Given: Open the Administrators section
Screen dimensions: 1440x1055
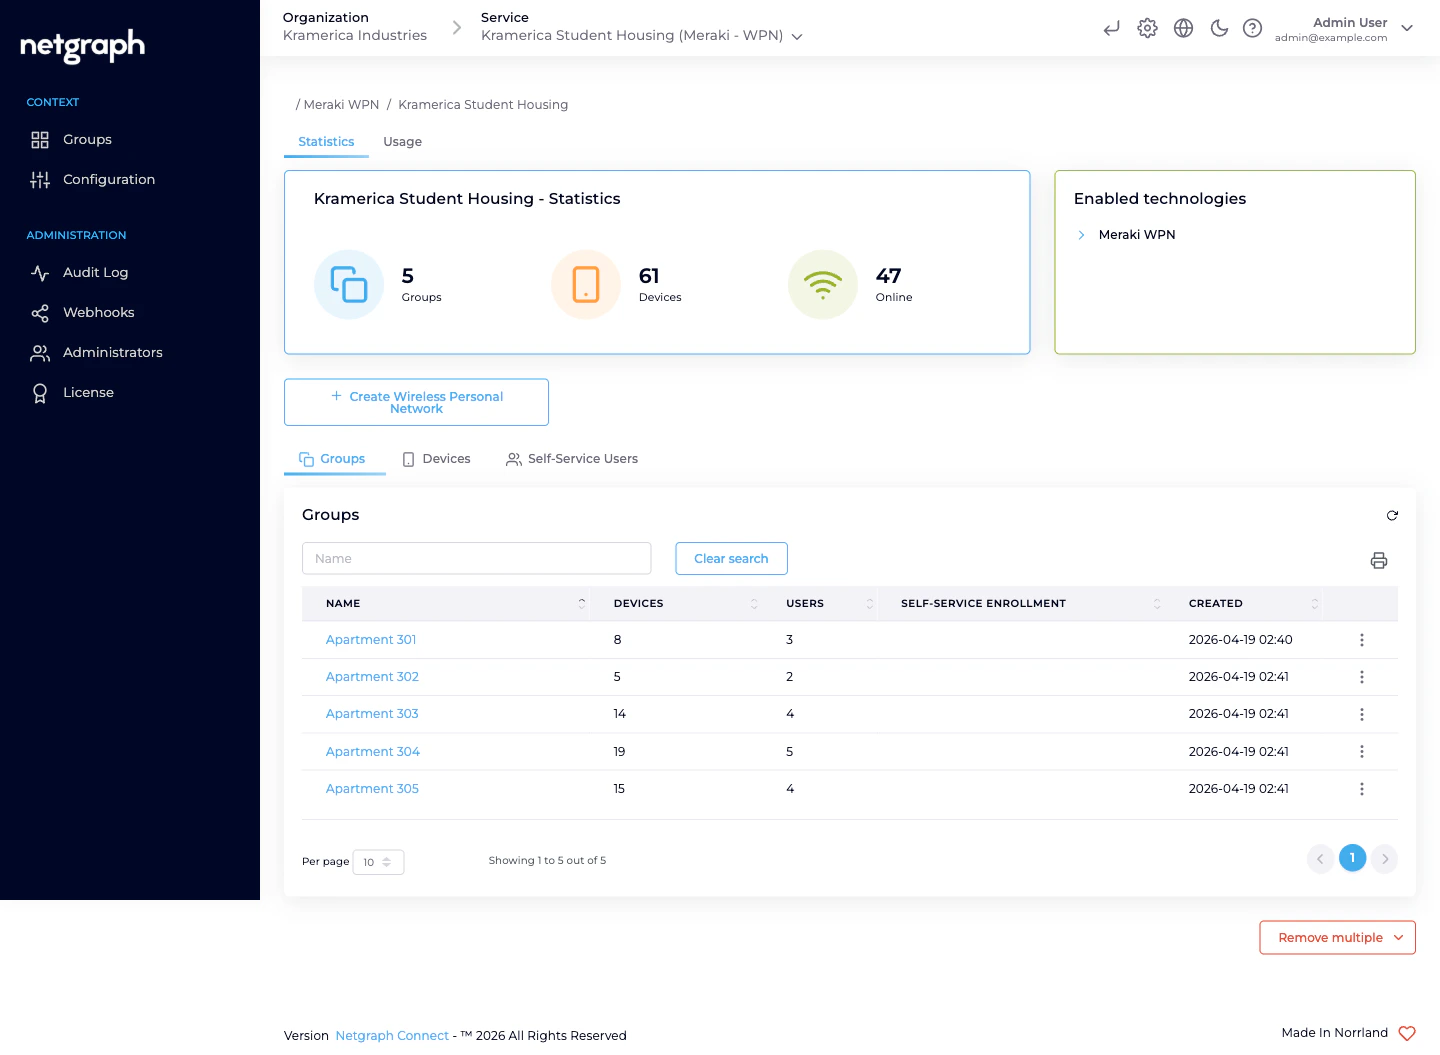Looking at the screenshot, I should click(113, 352).
